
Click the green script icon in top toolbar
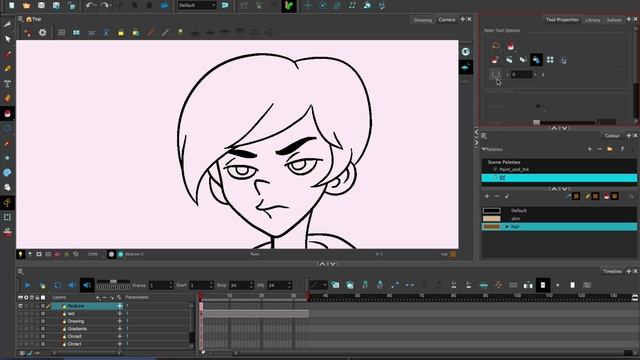(289, 6)
